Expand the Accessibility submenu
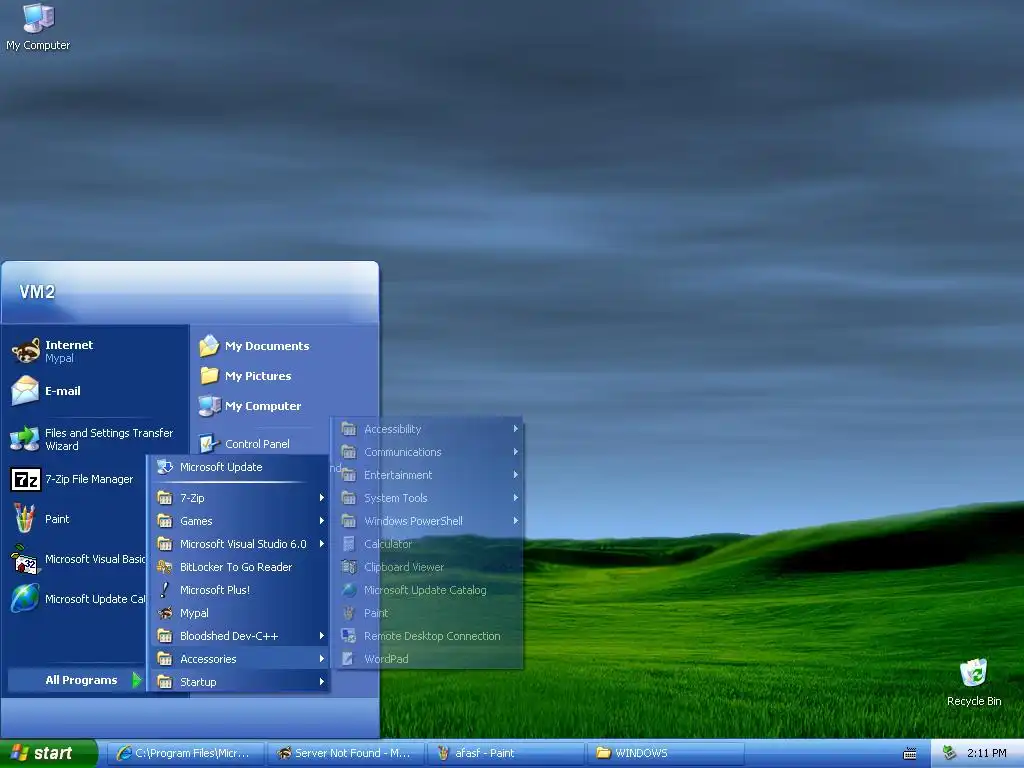The height and width of the screenshot is (768, 1024). tap(429, 428)
